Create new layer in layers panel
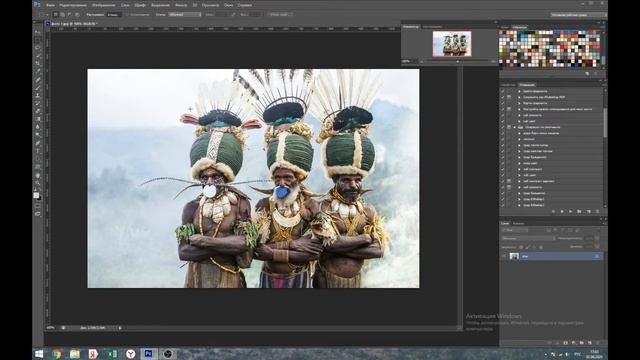 point(589,343)
